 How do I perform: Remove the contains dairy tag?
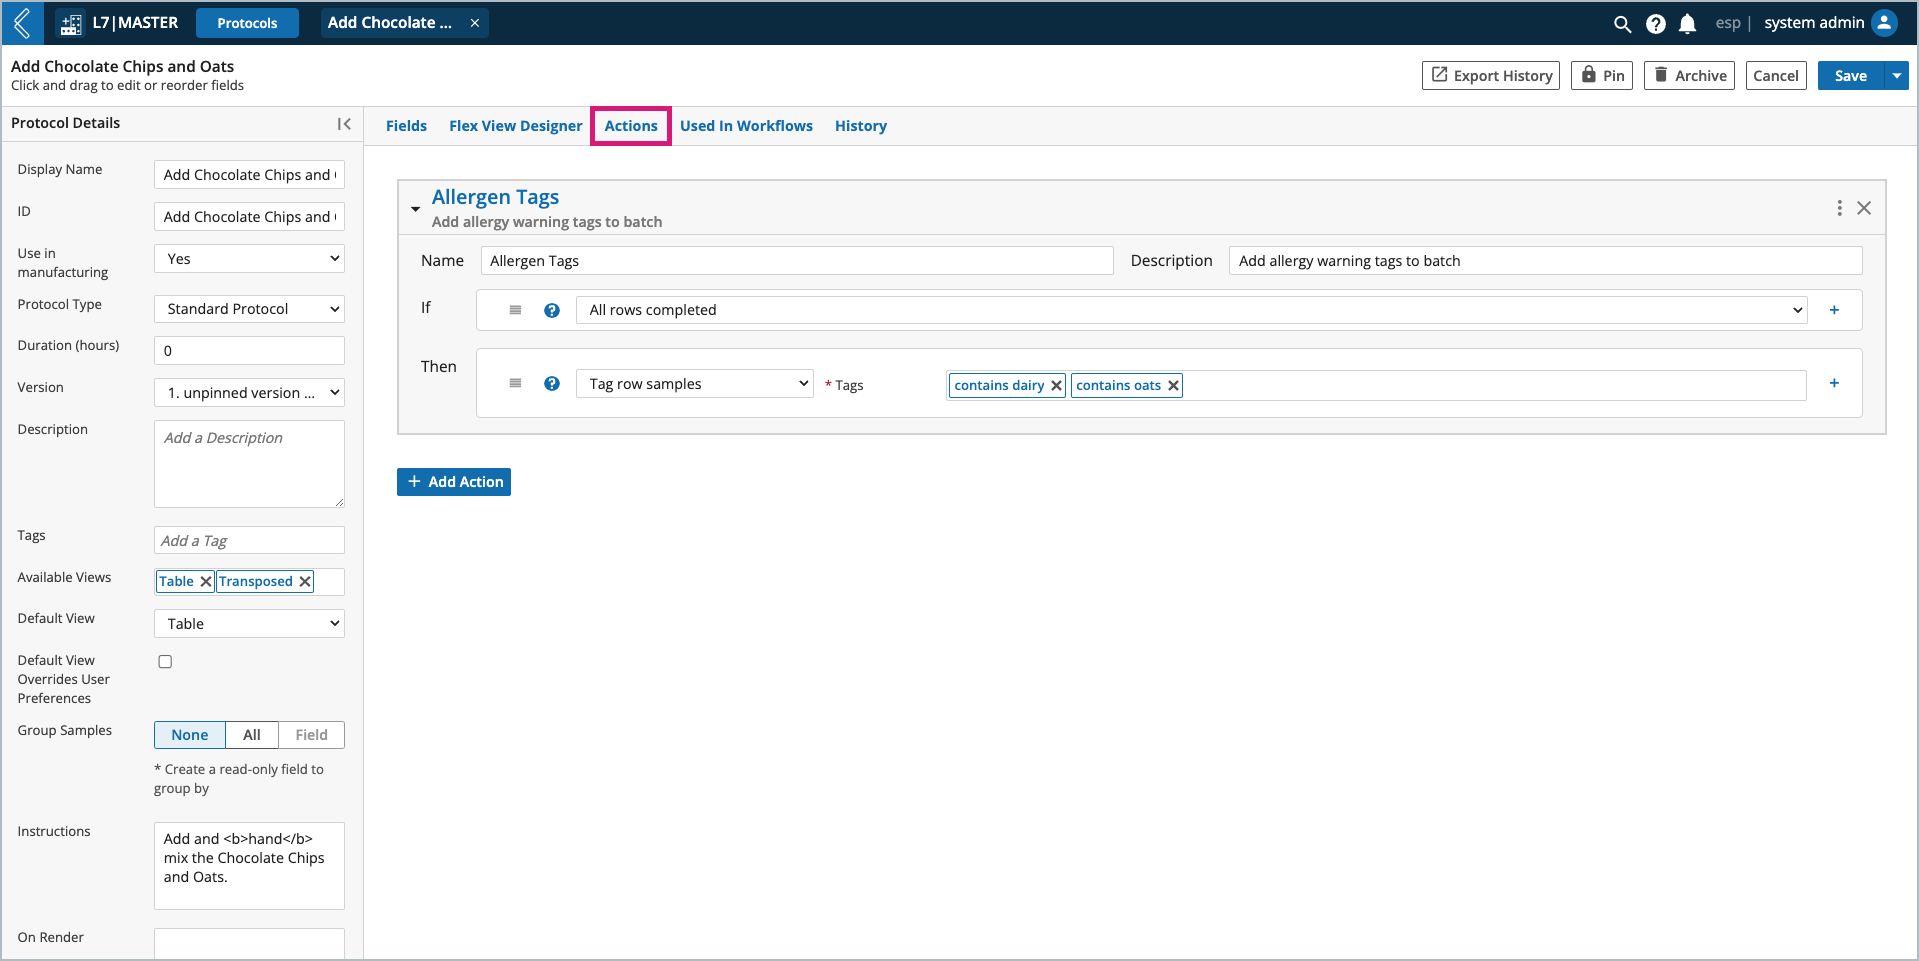coord(1056,385)
